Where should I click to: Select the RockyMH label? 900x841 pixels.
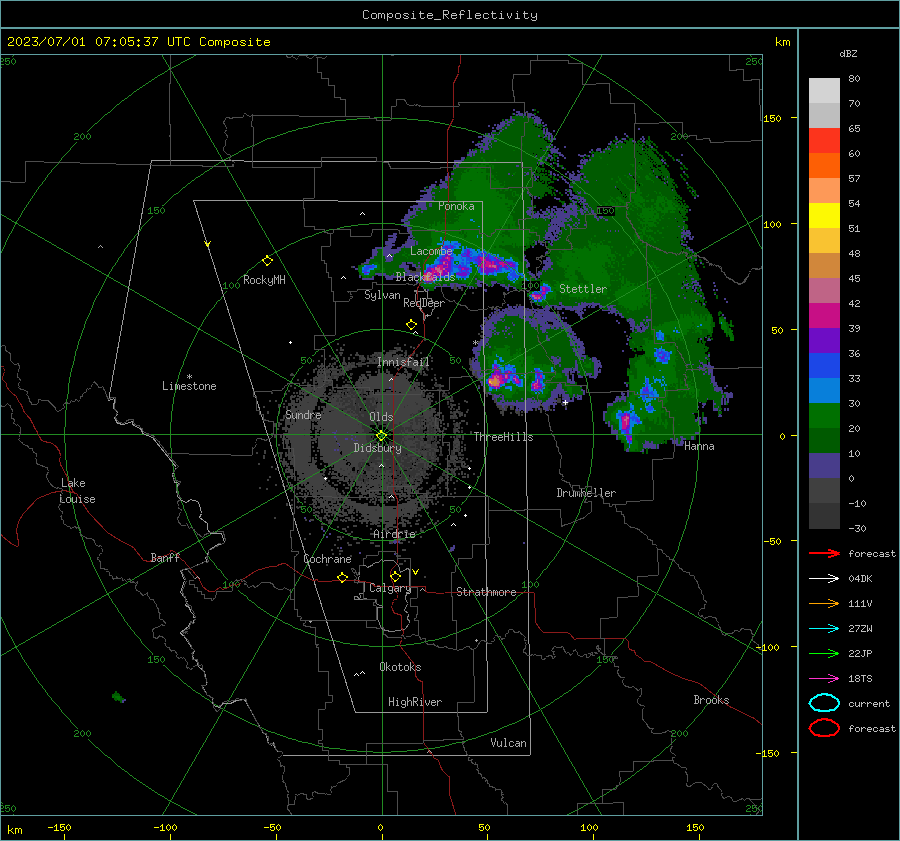[x=264, y=280]
